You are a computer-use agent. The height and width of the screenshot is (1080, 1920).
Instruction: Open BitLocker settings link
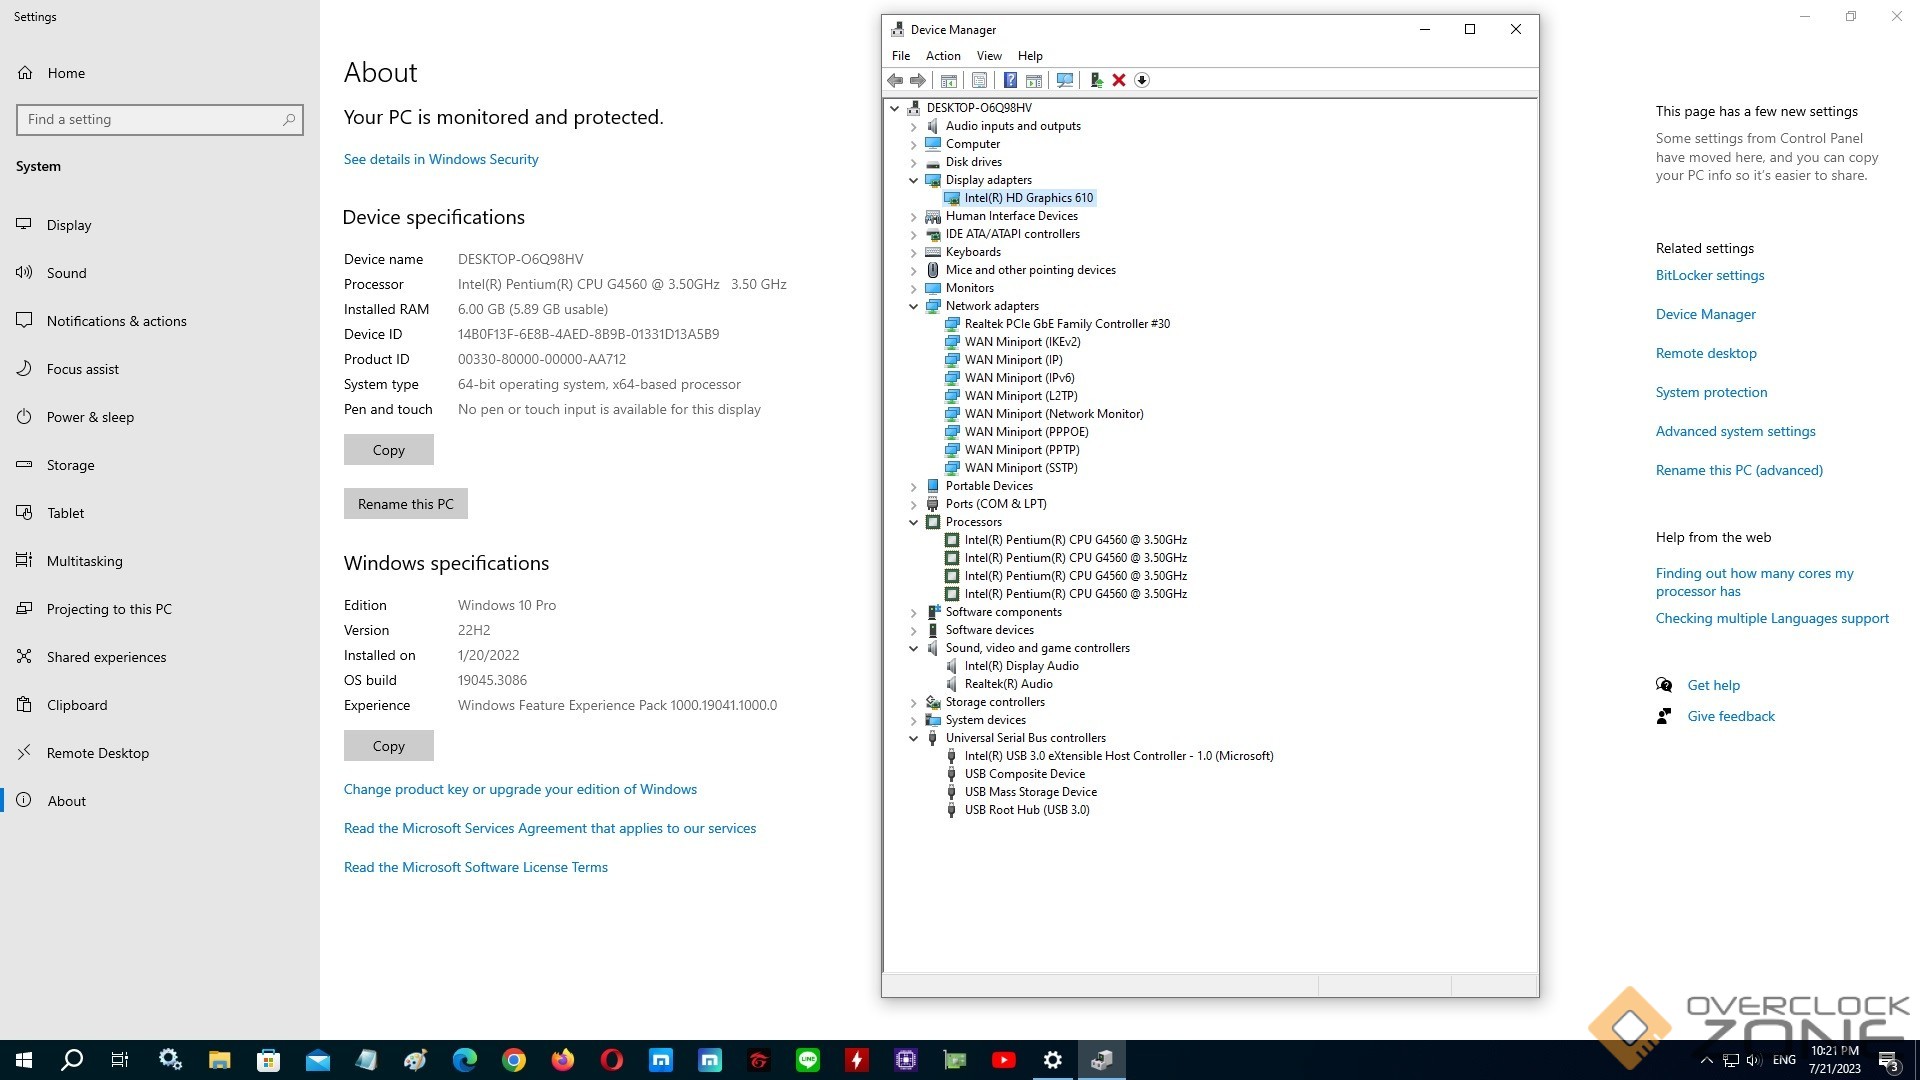1710,275
